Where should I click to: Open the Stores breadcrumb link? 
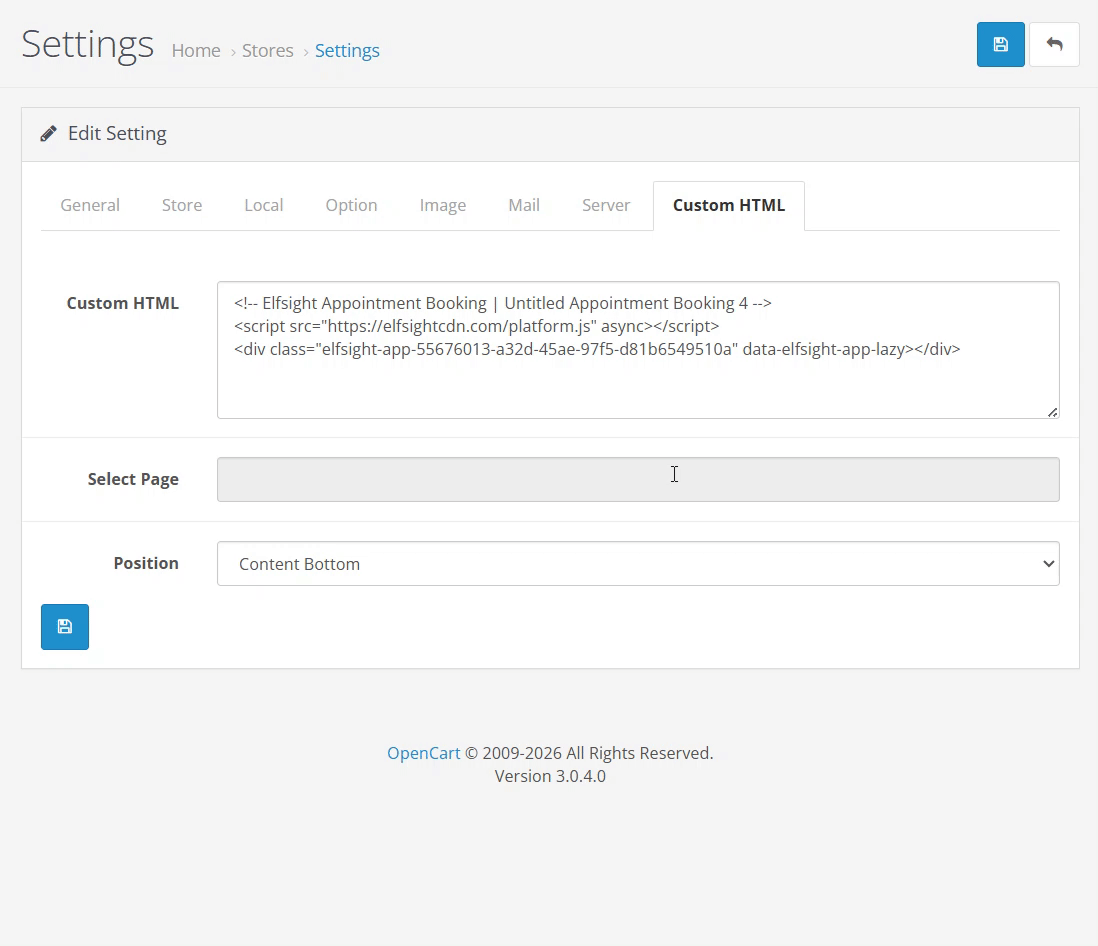pyautogui.click(x=267, y=50)
